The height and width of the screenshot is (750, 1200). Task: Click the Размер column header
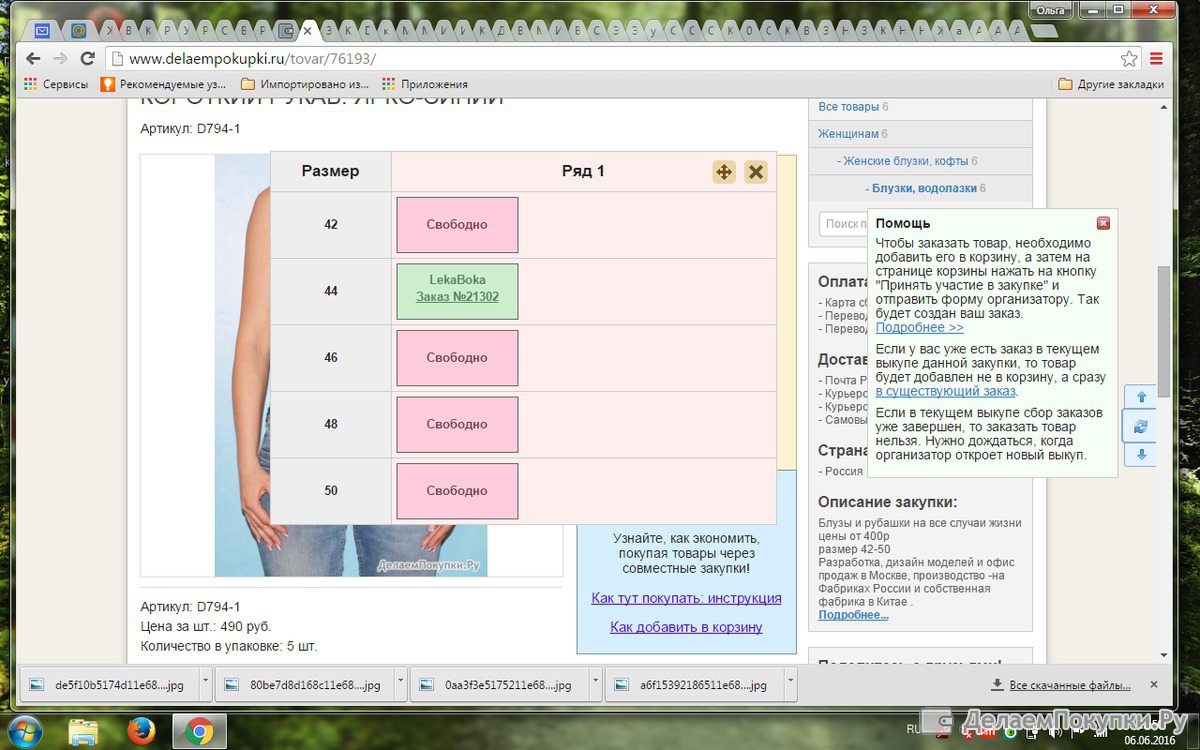330,171
